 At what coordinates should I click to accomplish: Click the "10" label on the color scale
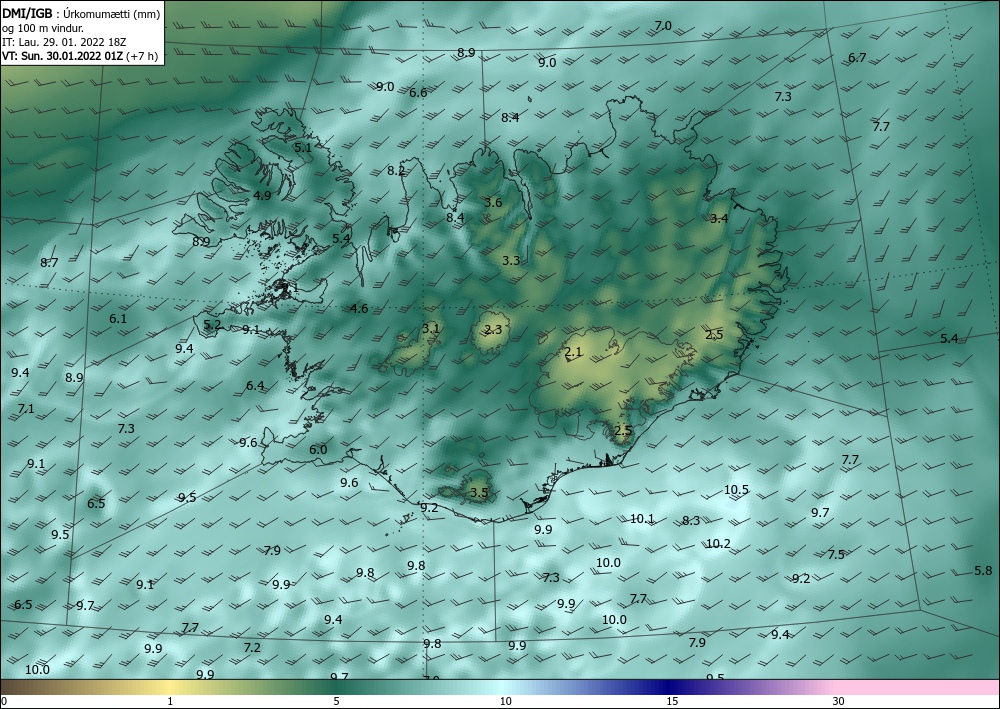tap(505, 701)
